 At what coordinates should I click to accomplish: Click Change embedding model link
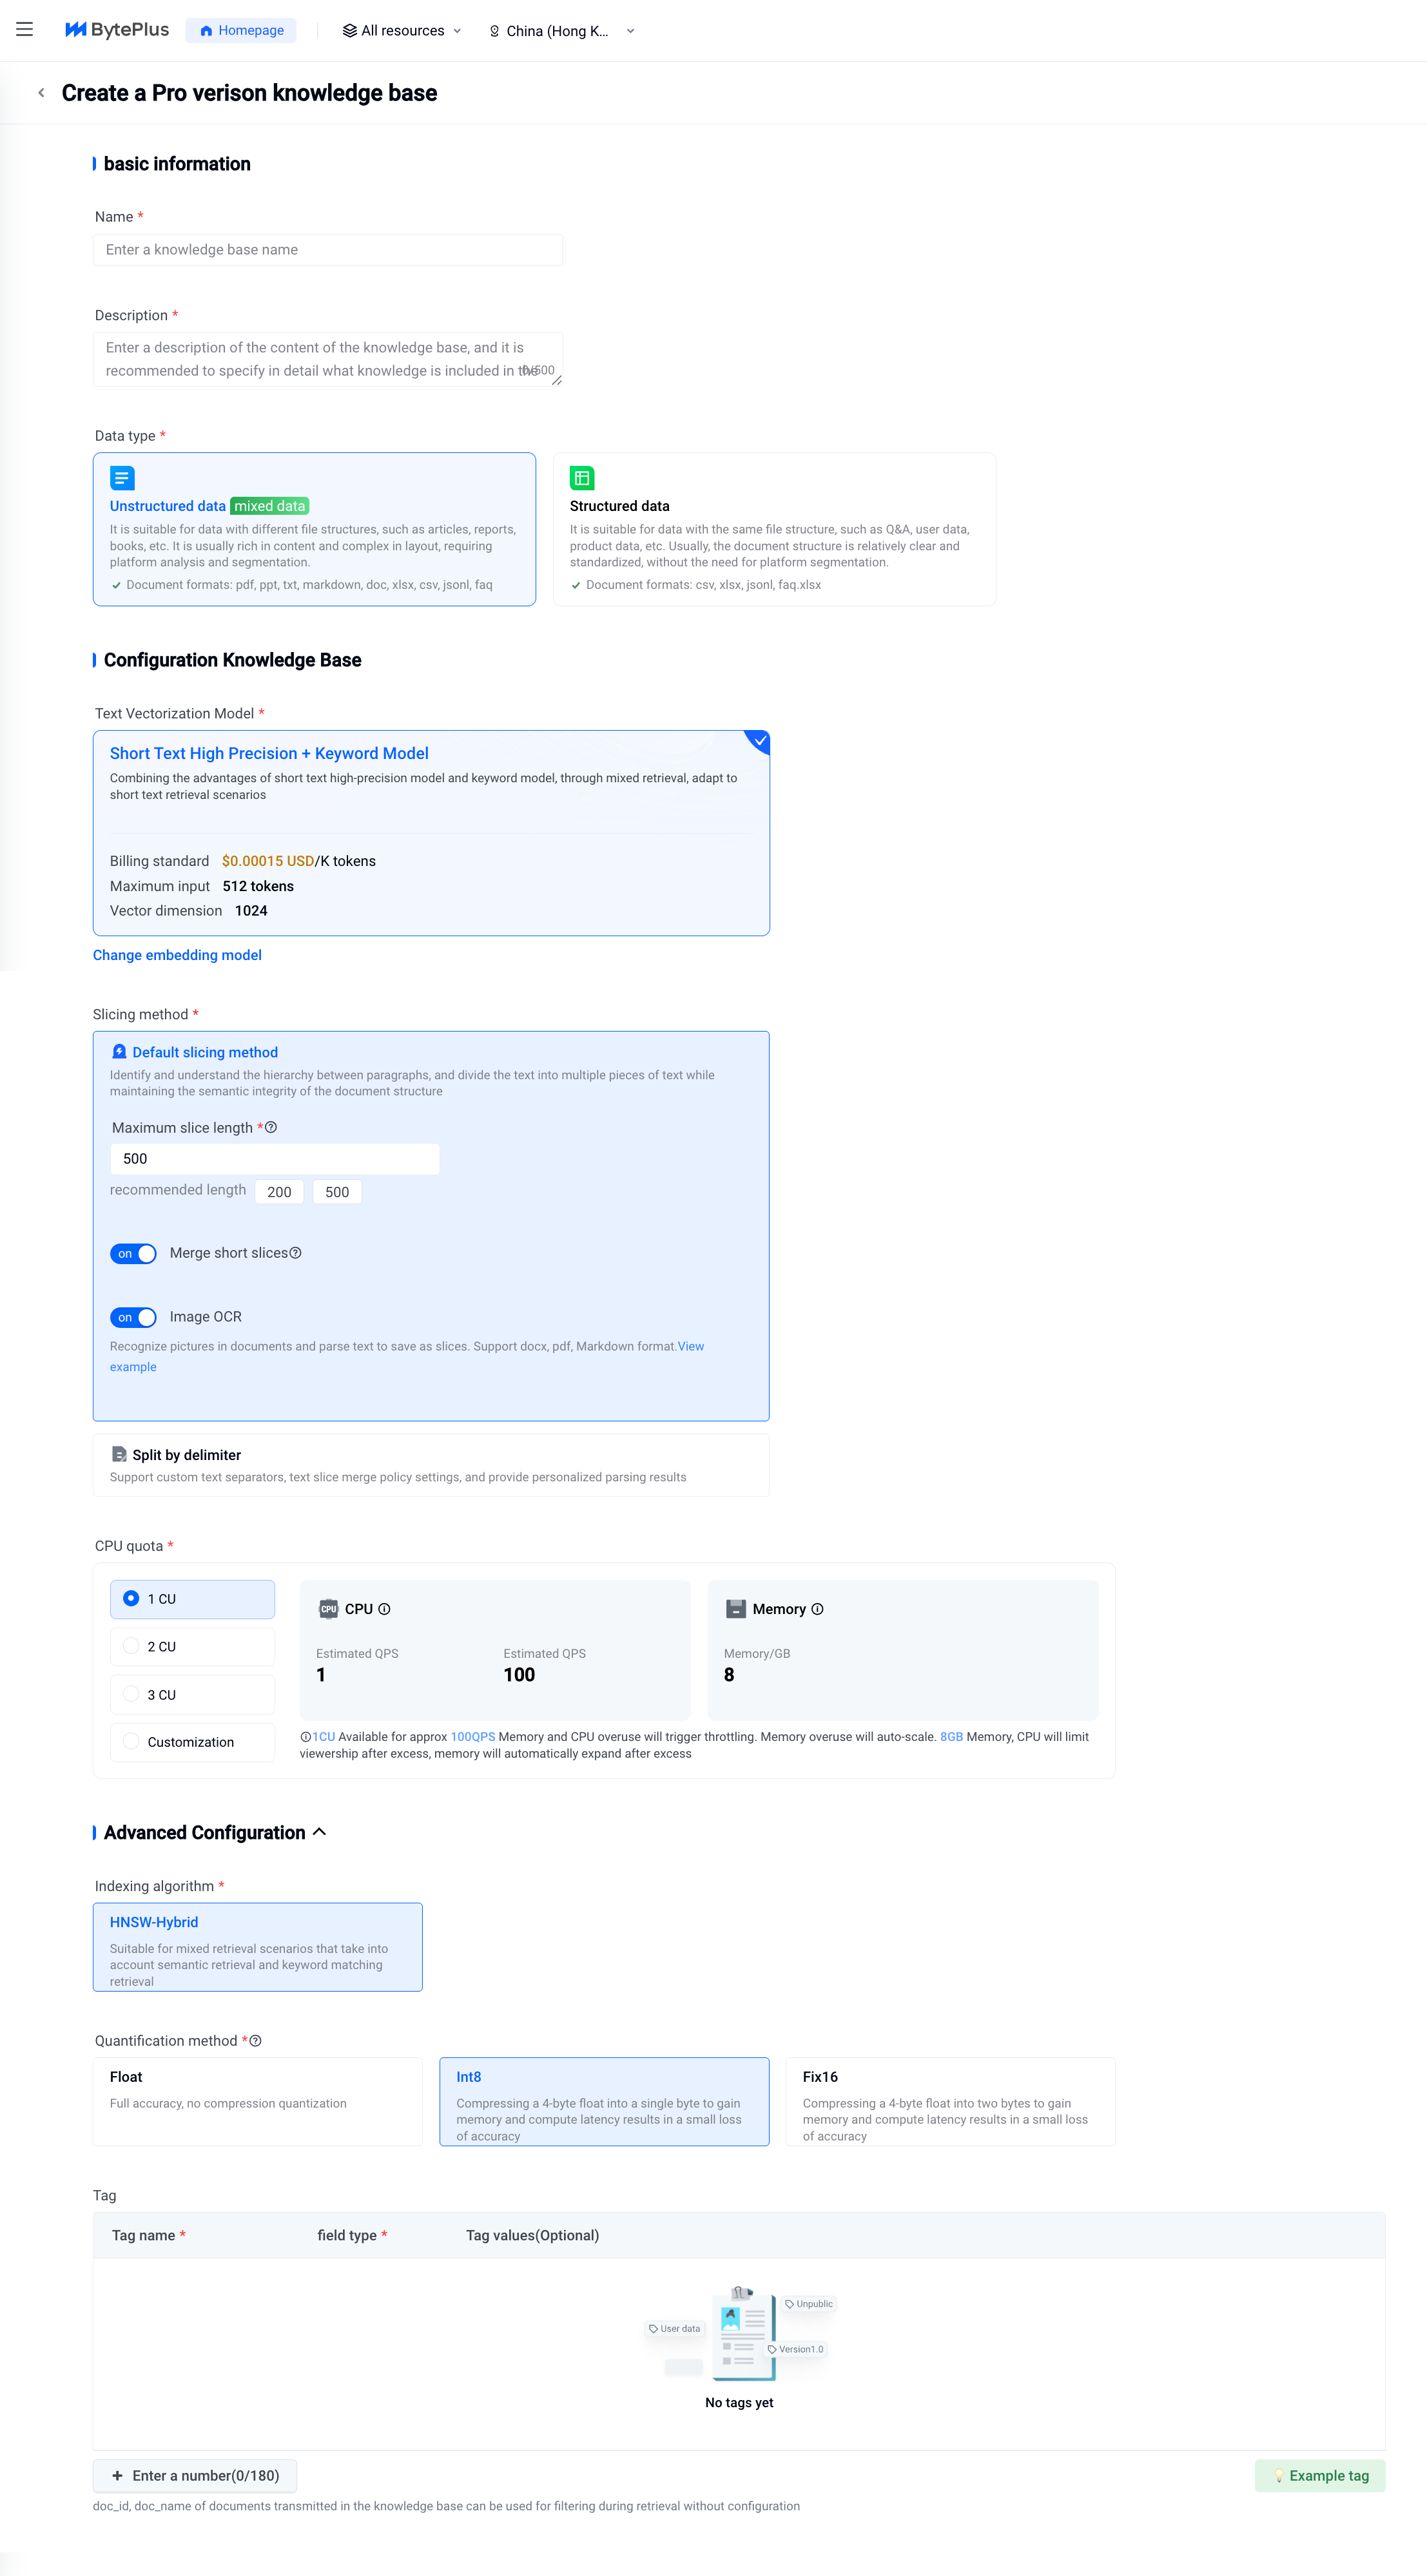[x=177, y=955]
